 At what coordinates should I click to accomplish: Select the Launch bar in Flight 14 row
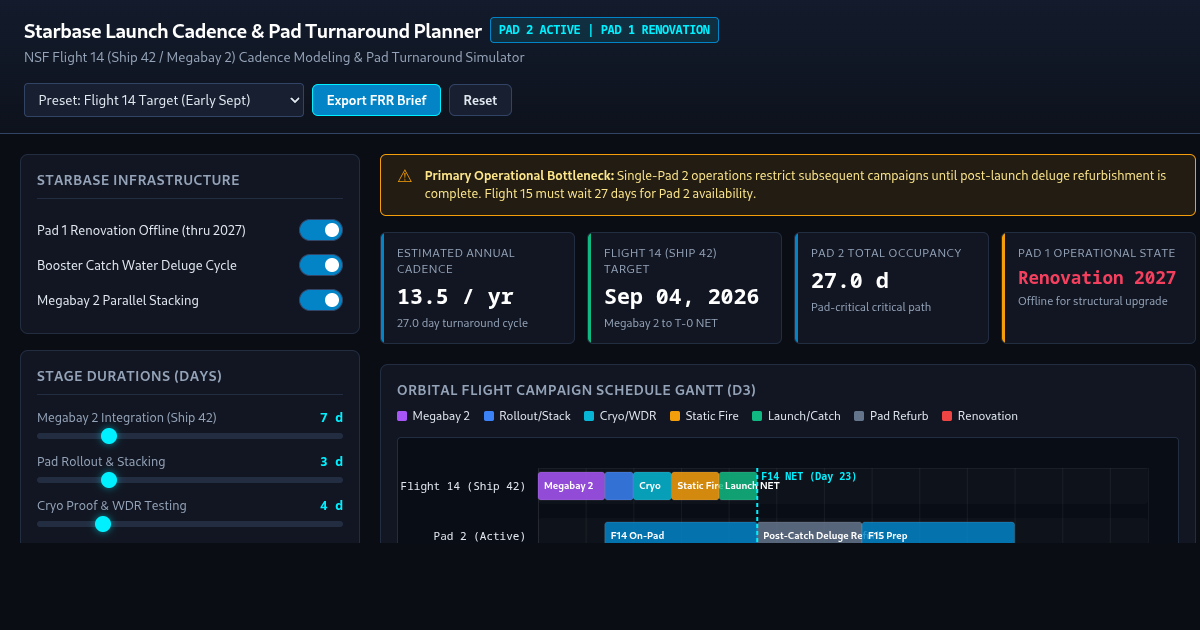click(x=738, y=486)
